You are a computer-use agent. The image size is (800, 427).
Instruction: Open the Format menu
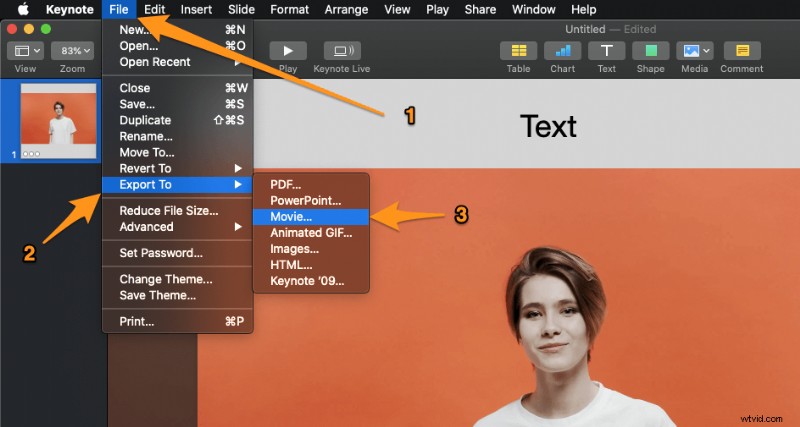[290, 9]
